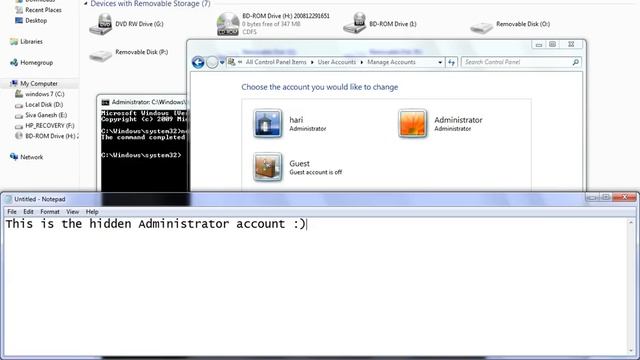The height and width of the screenshot is (360, 640).
Task: Minimize the Control Panel window
Action: point(539,44)
